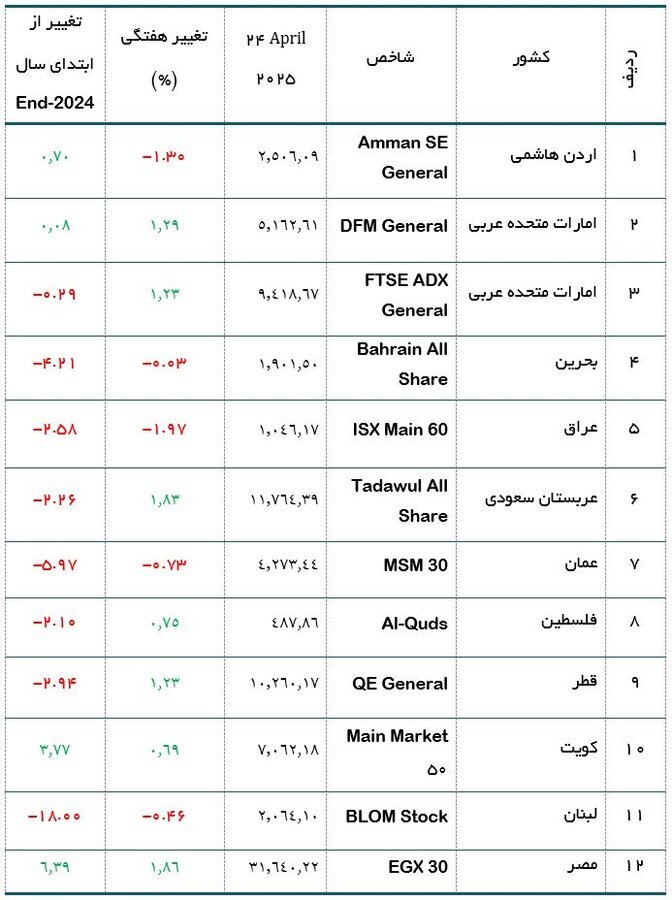This screenshot has height=900, width=672.
Task: Click the شاخص column header
Action: 391,57
